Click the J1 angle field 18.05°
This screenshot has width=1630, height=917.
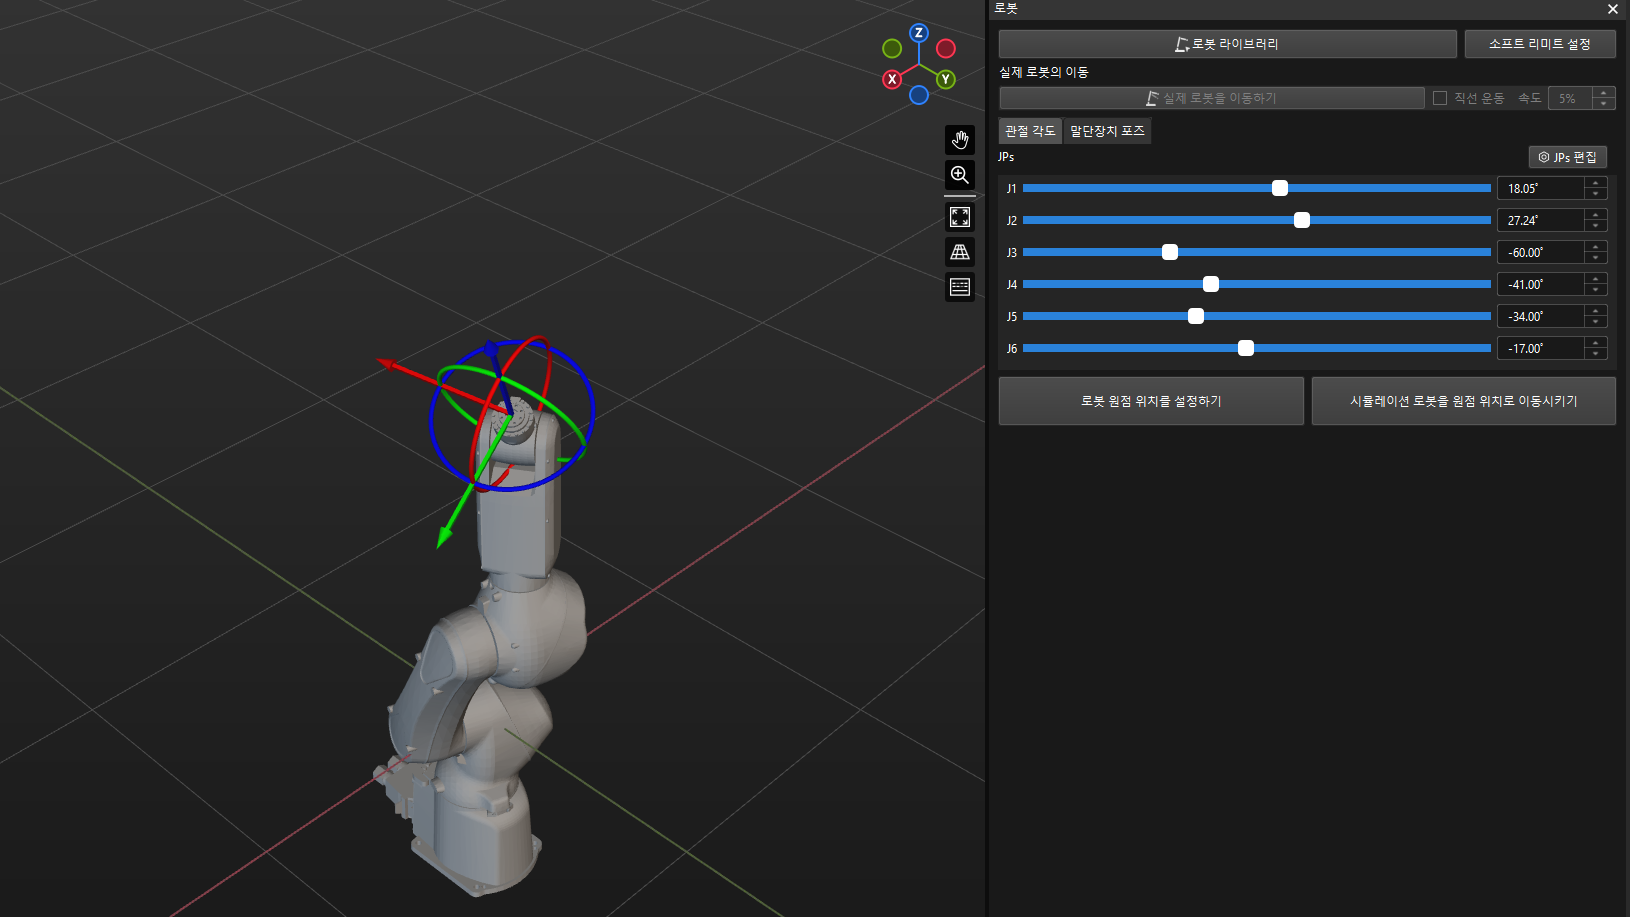[1541, 188]
